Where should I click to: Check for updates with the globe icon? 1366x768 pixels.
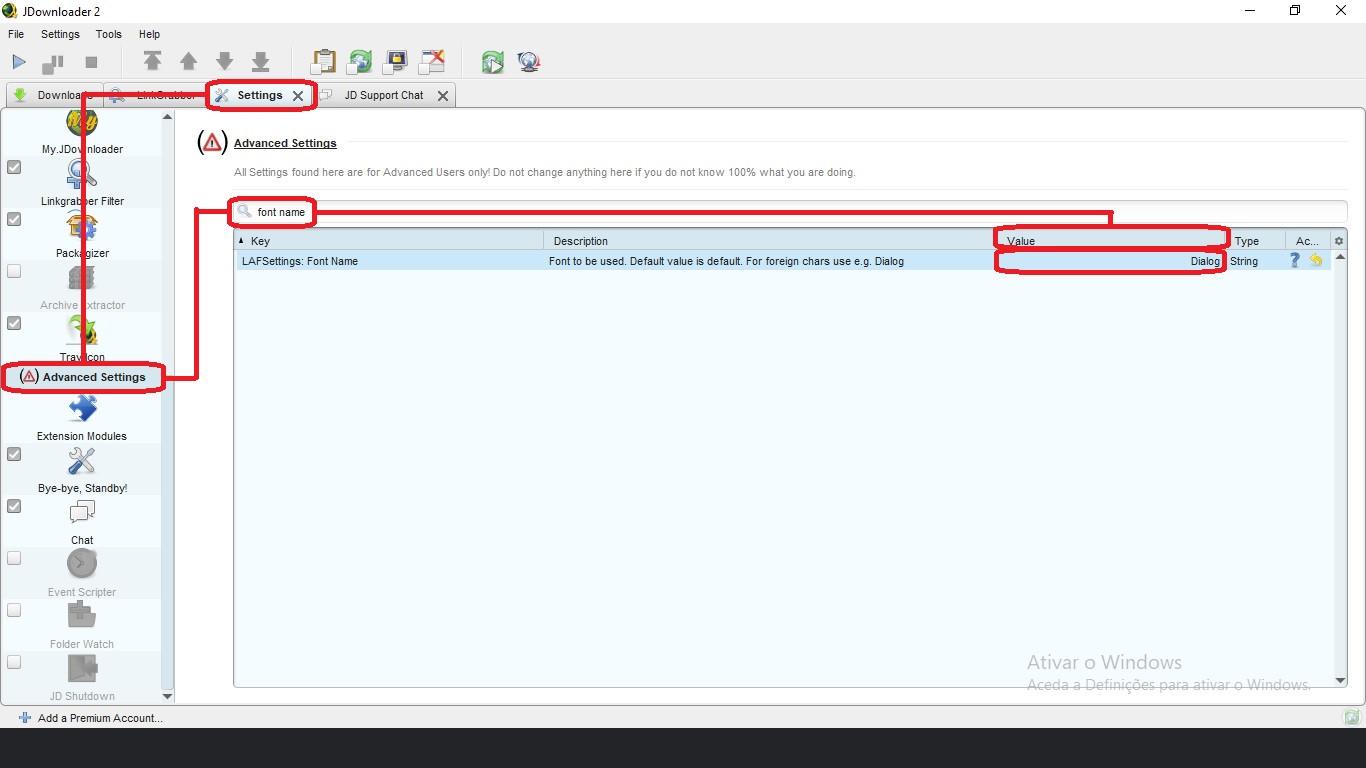pyautogui.click(x=529, y=62)
